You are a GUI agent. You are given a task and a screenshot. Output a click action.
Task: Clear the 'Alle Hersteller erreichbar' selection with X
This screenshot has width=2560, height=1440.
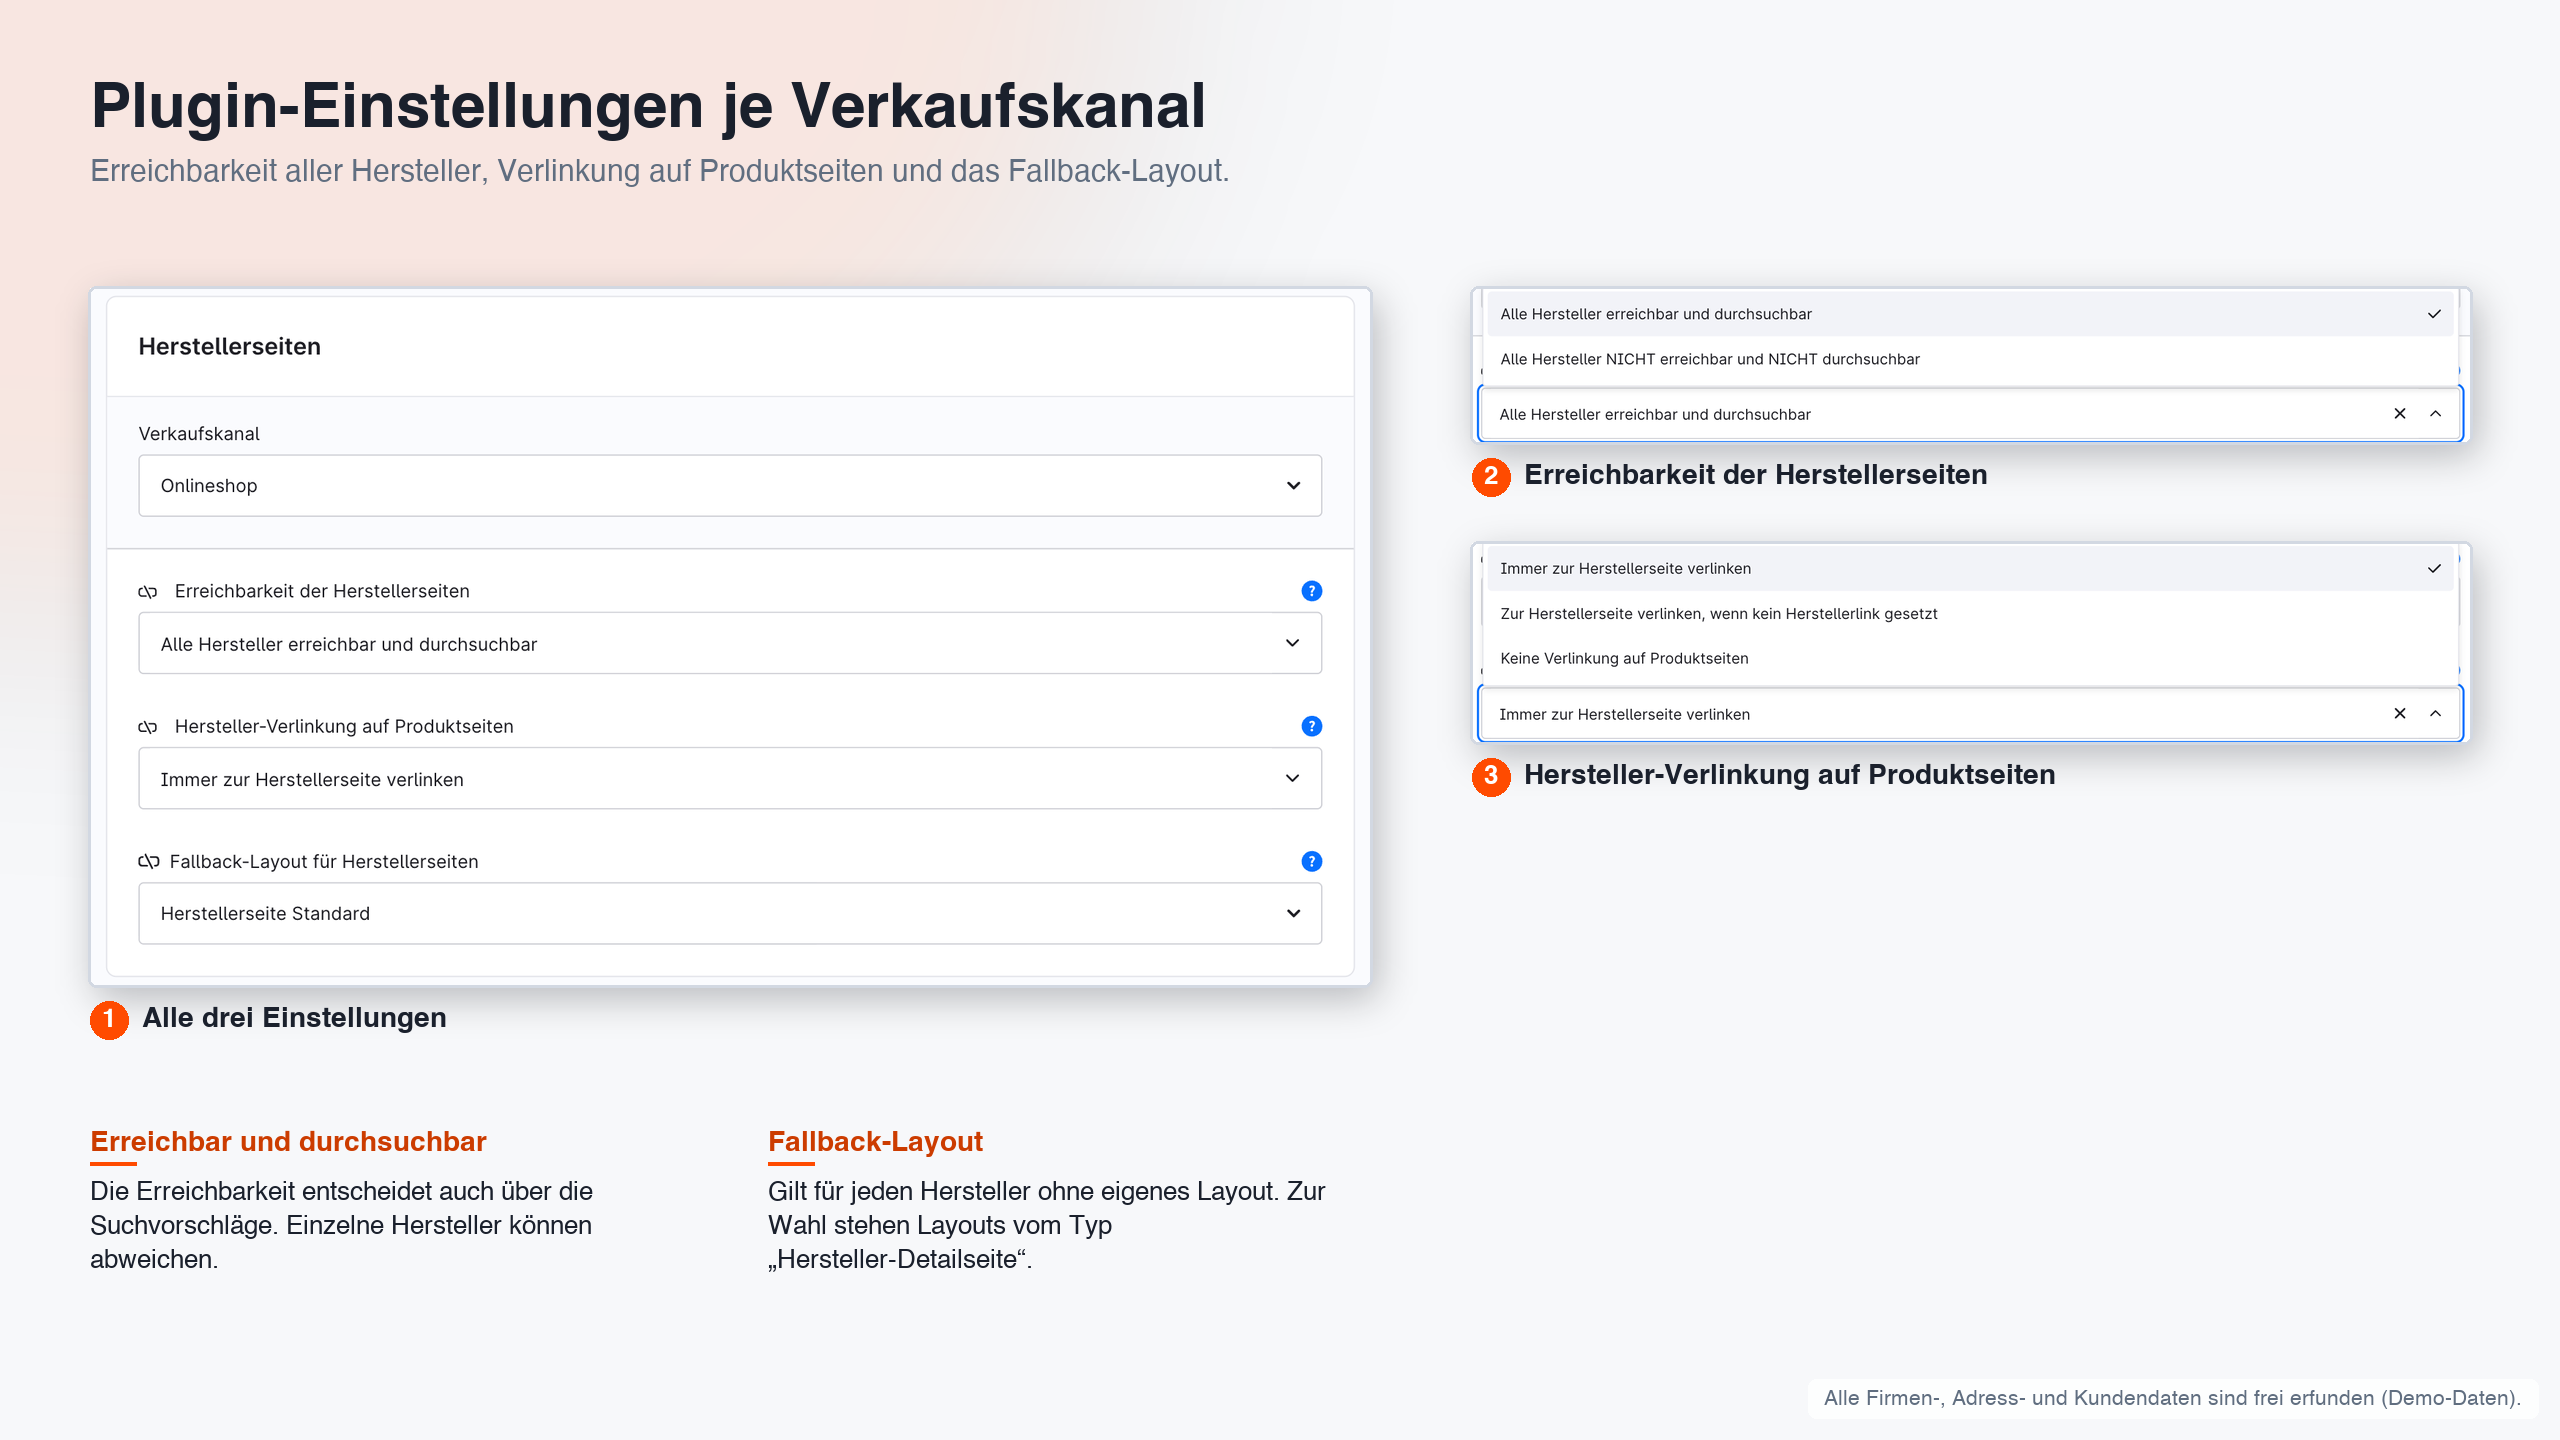coord(2399,414)
